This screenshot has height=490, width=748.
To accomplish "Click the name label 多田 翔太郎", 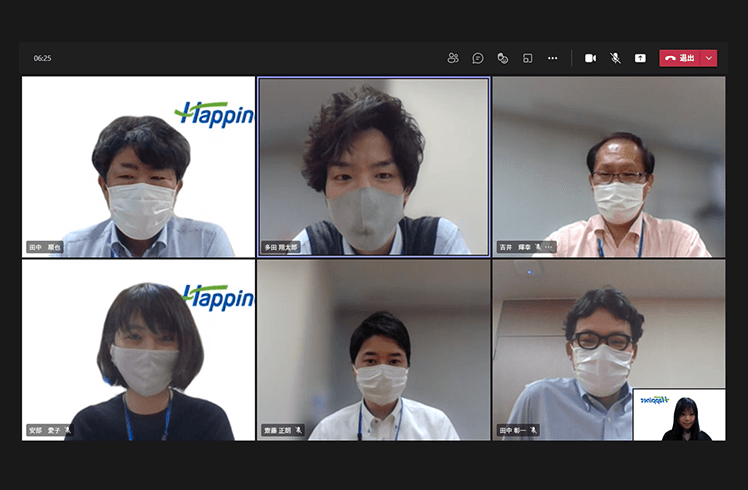I will point(281,247).
